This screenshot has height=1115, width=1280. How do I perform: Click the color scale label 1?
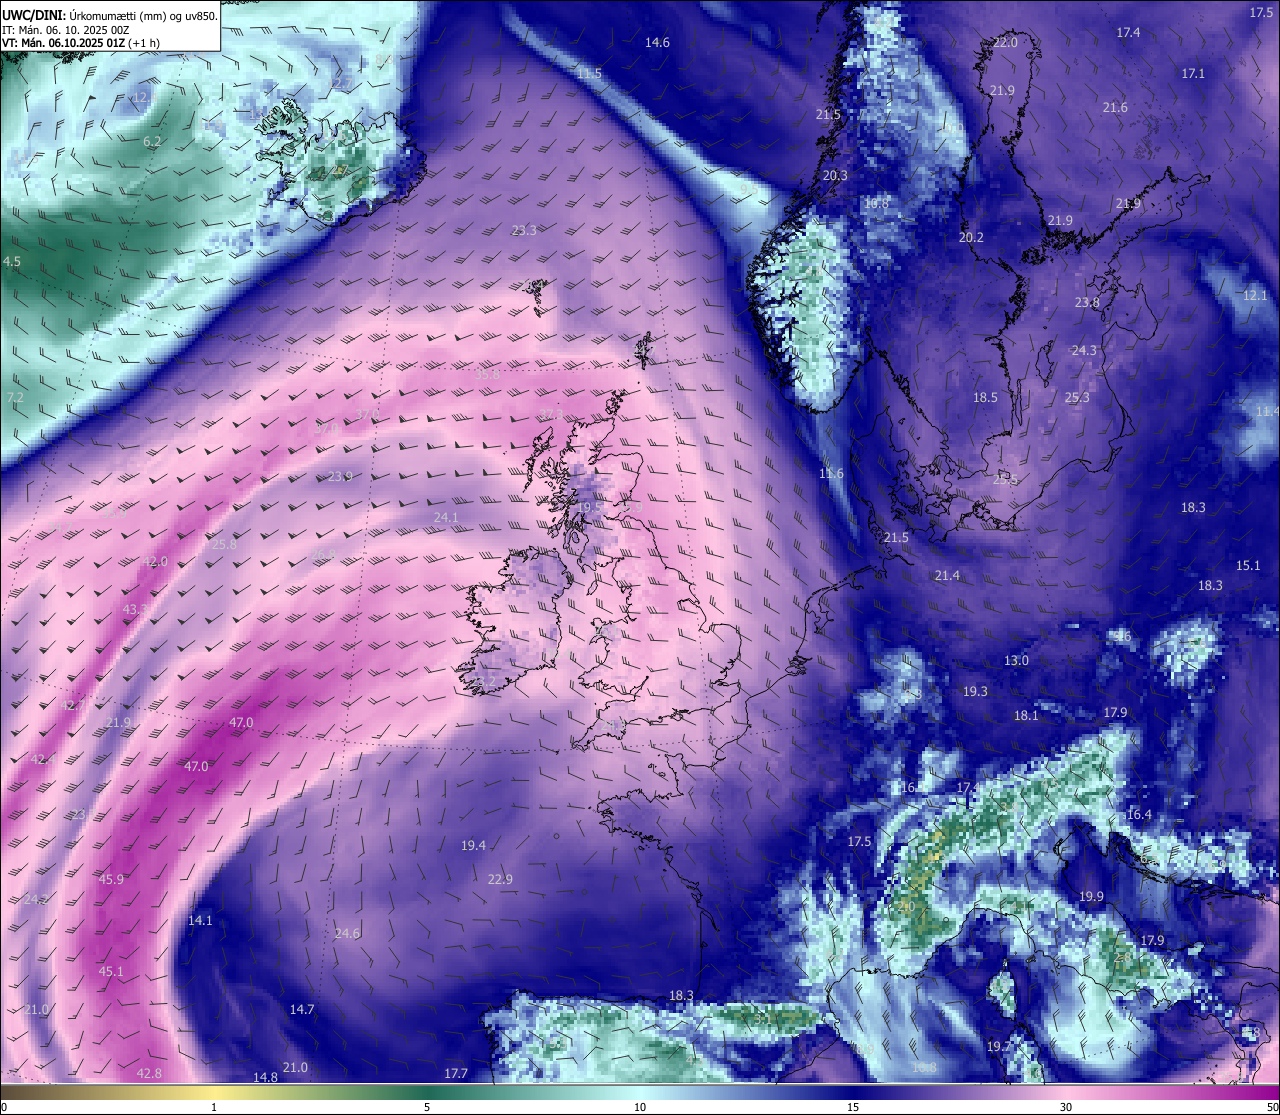pos(214,1107)
